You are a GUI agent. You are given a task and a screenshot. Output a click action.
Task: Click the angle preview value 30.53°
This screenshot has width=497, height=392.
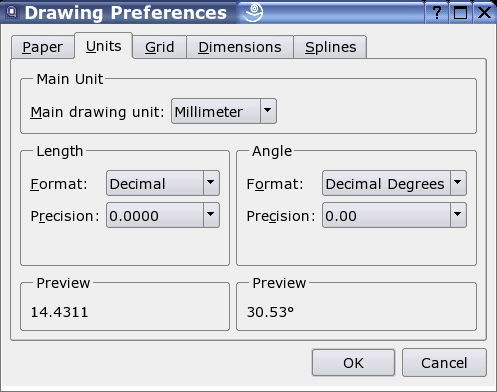point(270,312)
